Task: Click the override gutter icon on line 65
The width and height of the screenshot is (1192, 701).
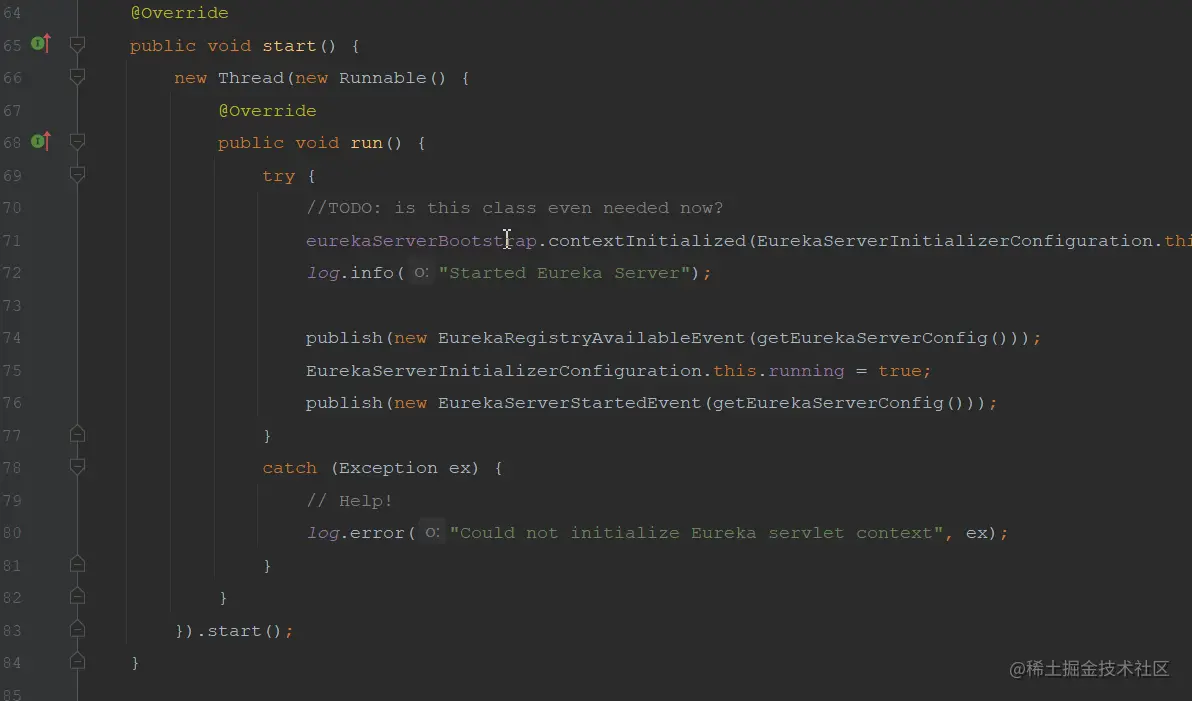Action: pyautogui.click(x=41, y=44)
